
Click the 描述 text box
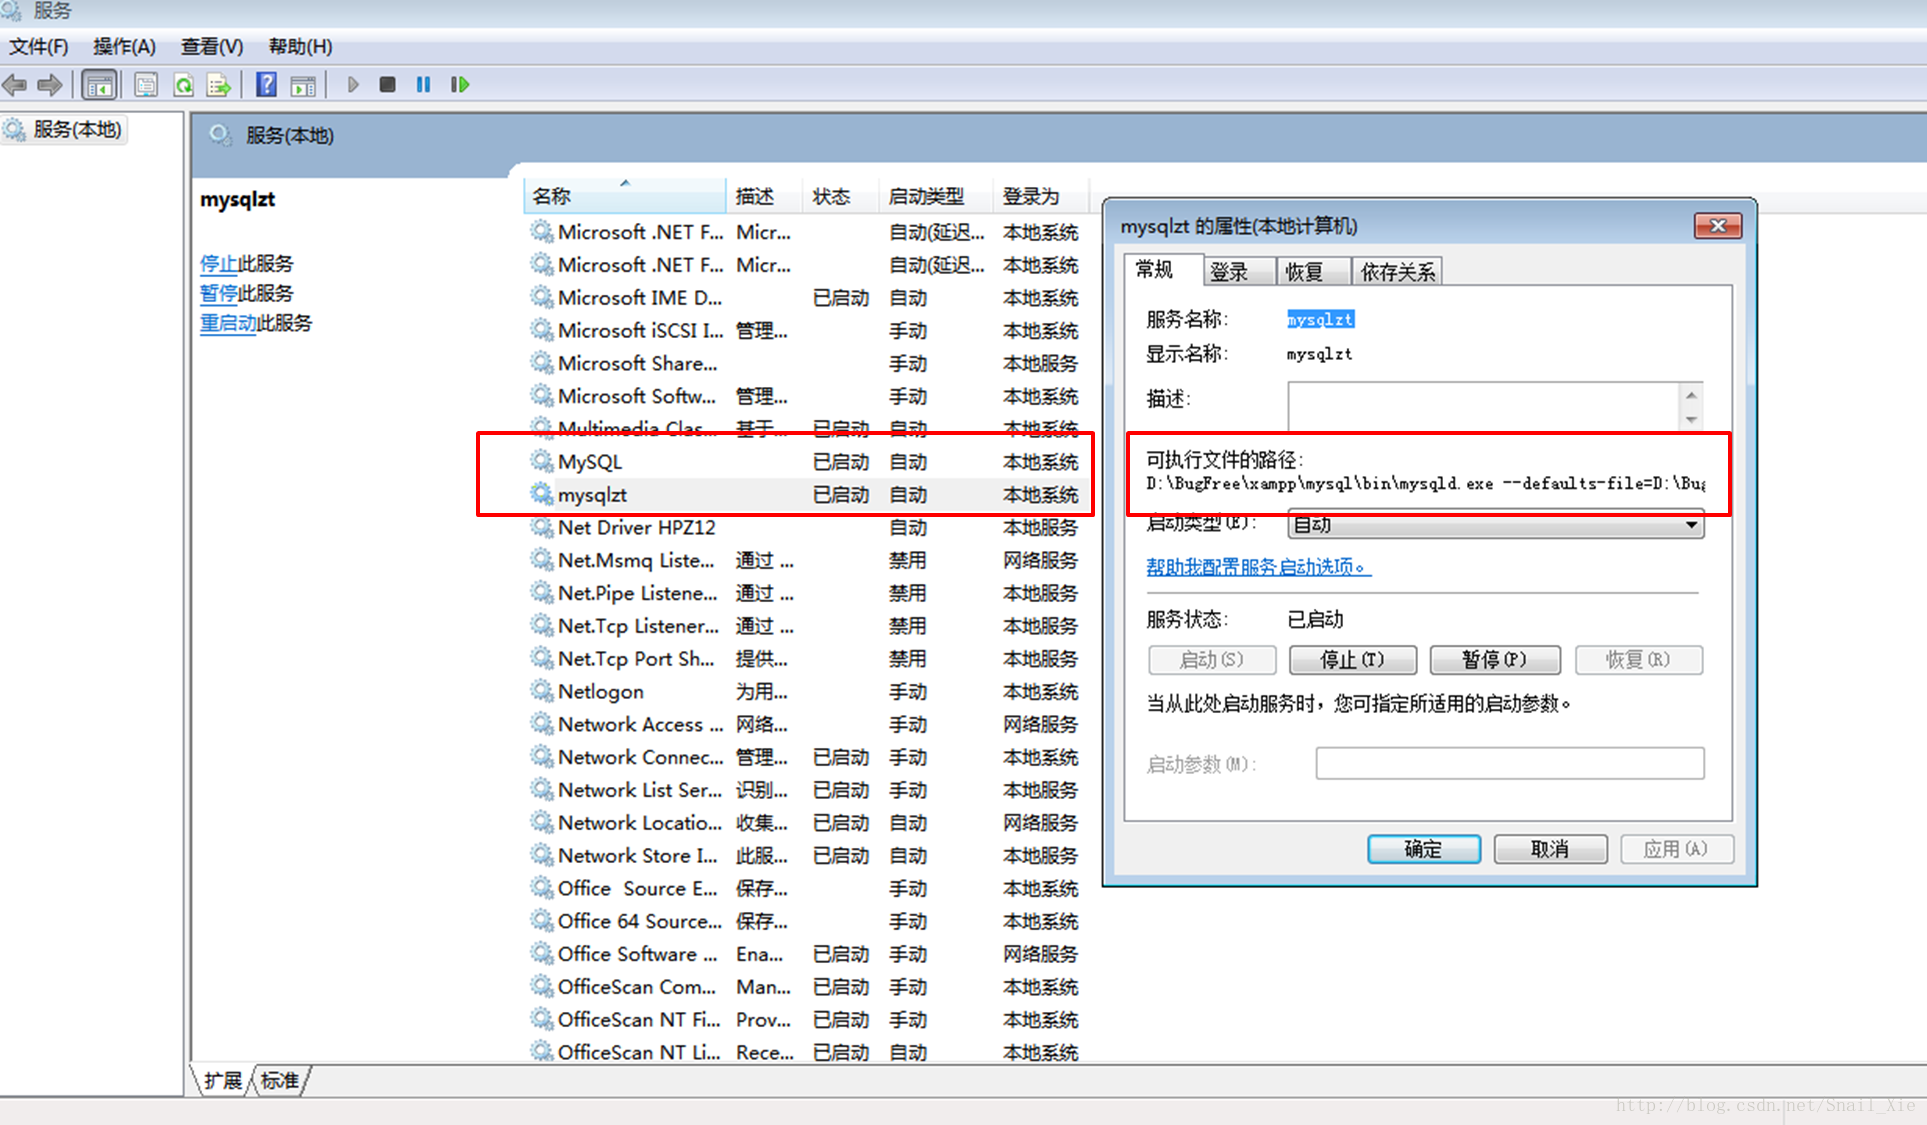pyautogui.click(x=1485, y=405)
